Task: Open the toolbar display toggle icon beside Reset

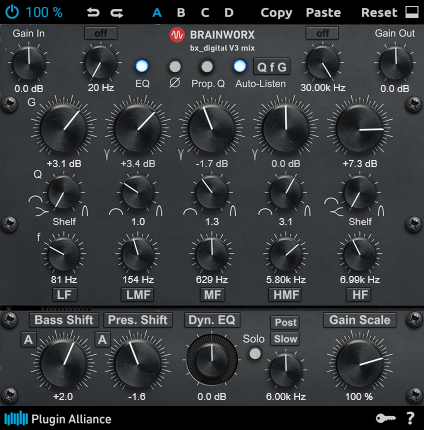Action: pos(412,12)
